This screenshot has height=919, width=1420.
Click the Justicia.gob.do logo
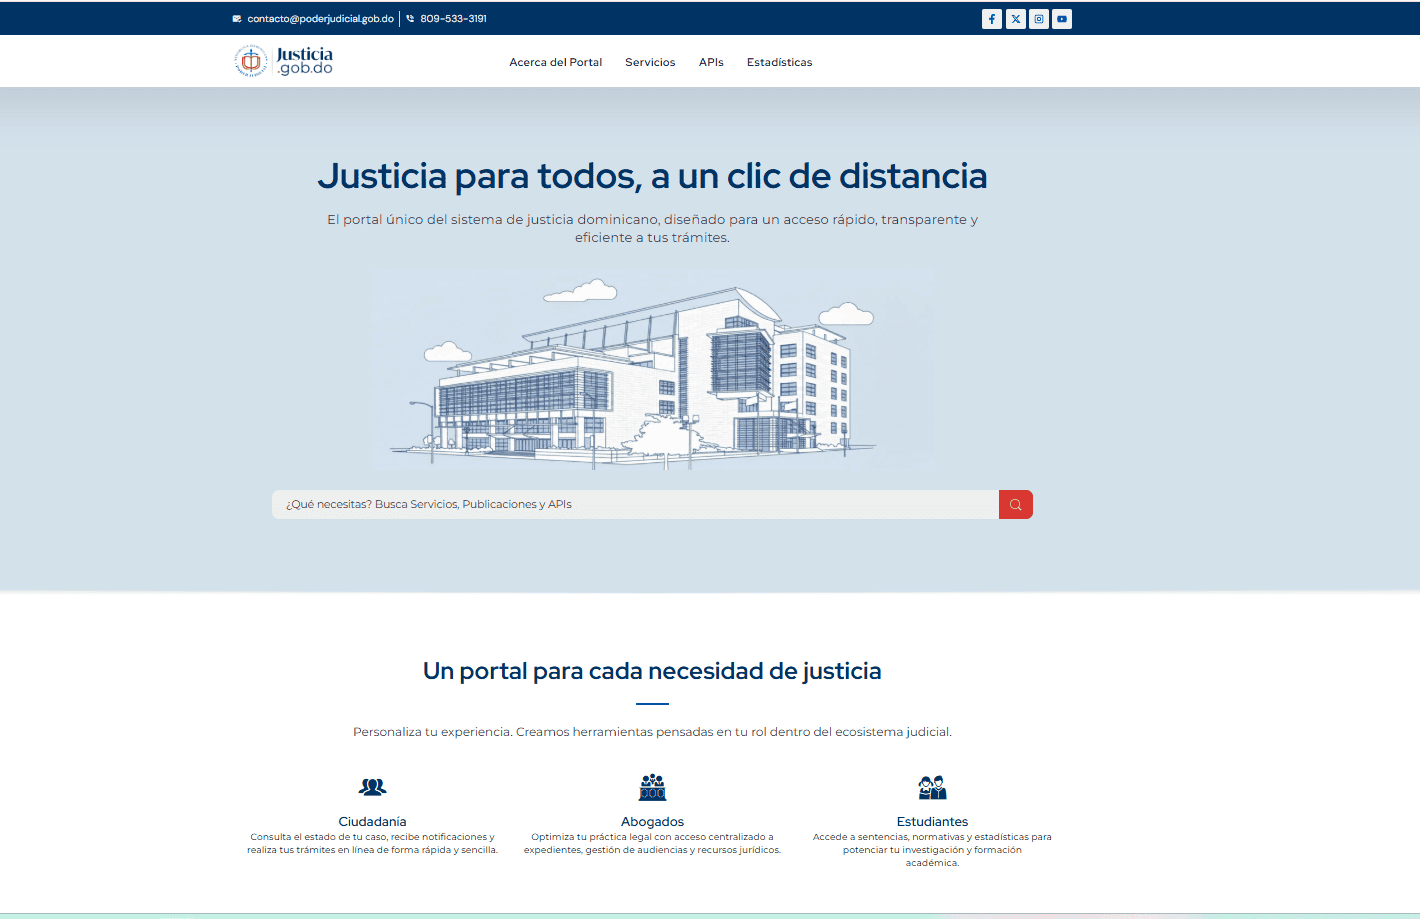tap(283, 60)
